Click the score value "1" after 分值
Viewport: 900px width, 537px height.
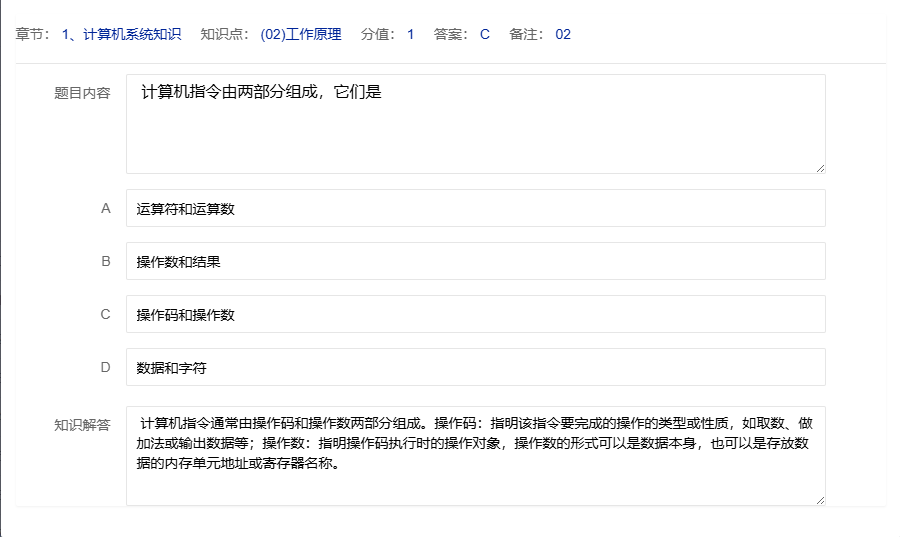click(x=410, y=34)
